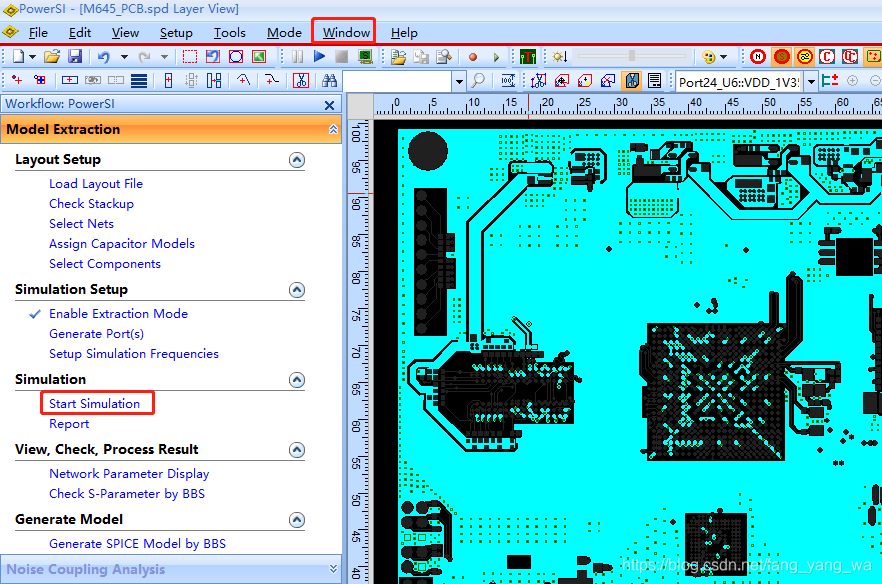Pause the simulation with the pause icon

[x=297, y=56]
